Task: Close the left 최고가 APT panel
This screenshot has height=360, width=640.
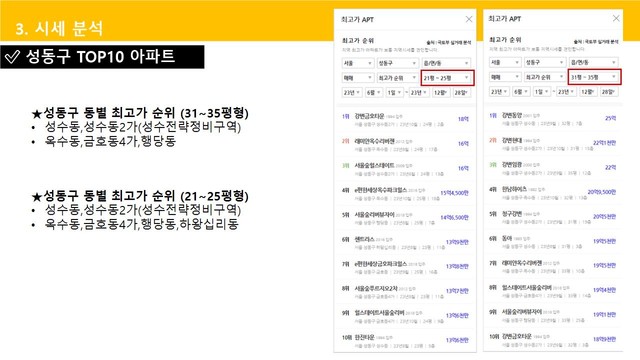Action: (x=469, y=19)
